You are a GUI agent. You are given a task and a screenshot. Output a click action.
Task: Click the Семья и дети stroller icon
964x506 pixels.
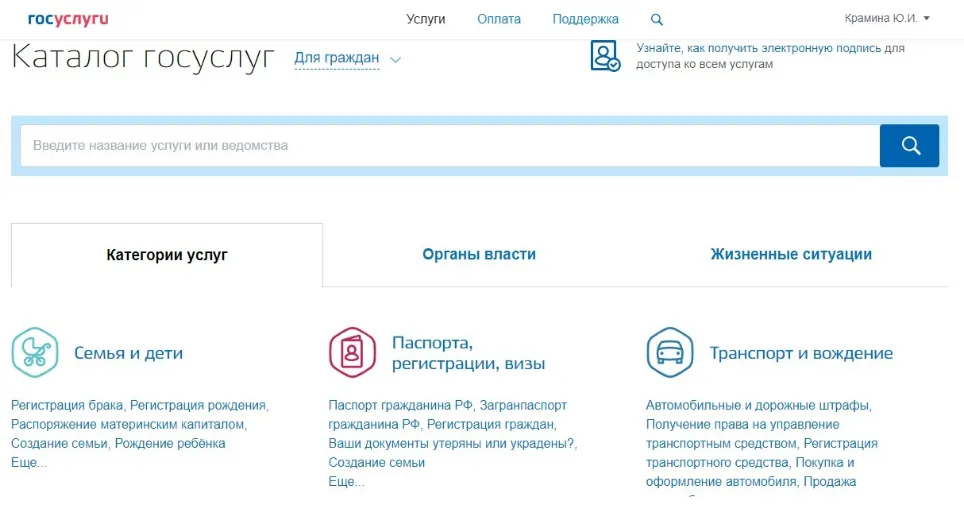click(35, 352)
